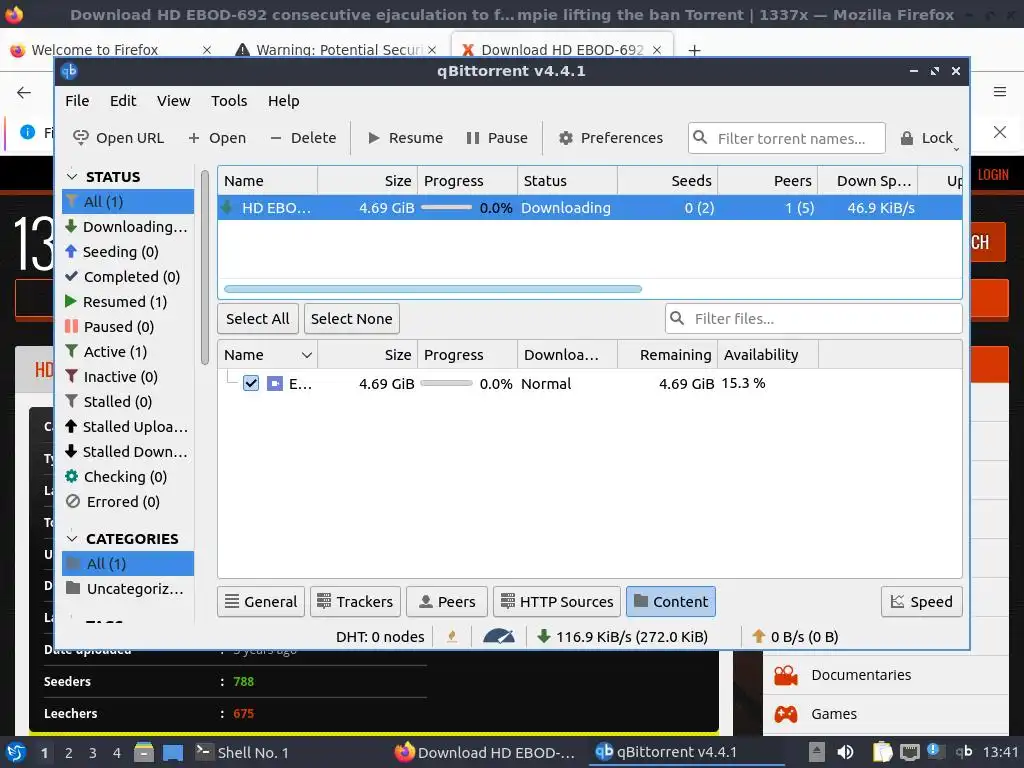
Task: Click the Preferences gear icon
Action: [566, 138]
